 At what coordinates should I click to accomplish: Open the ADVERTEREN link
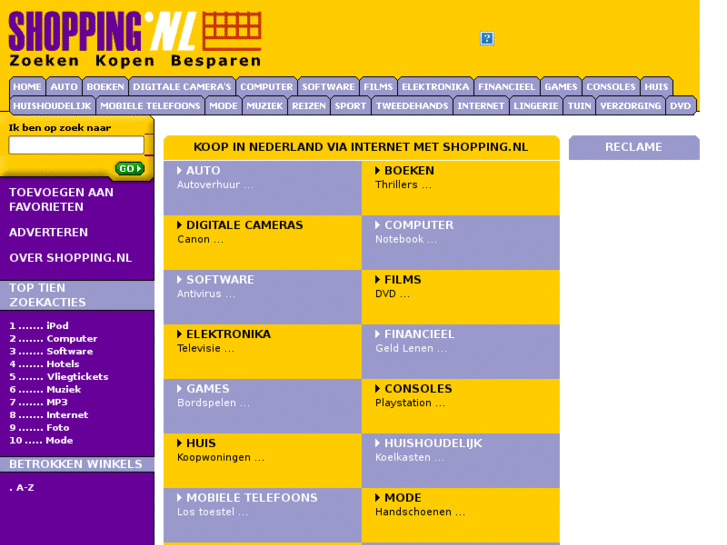click(48, 232)
